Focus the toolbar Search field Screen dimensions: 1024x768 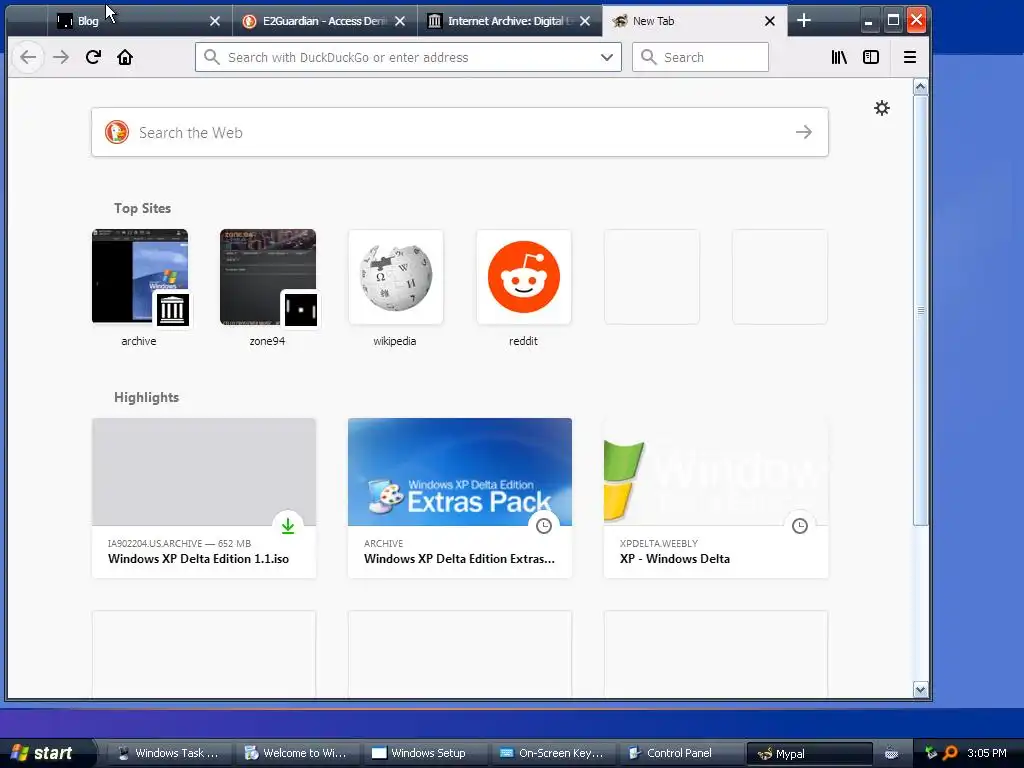click(x=700, y=57)
